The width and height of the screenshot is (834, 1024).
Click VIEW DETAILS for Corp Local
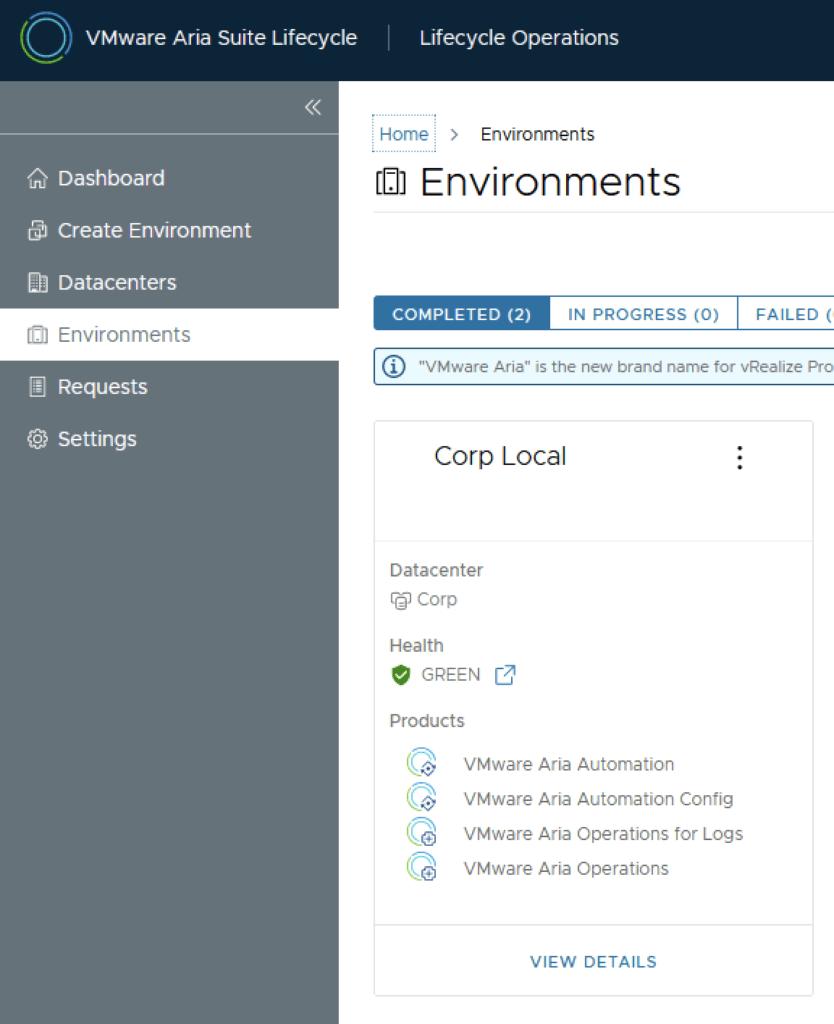tap(593, 962)
